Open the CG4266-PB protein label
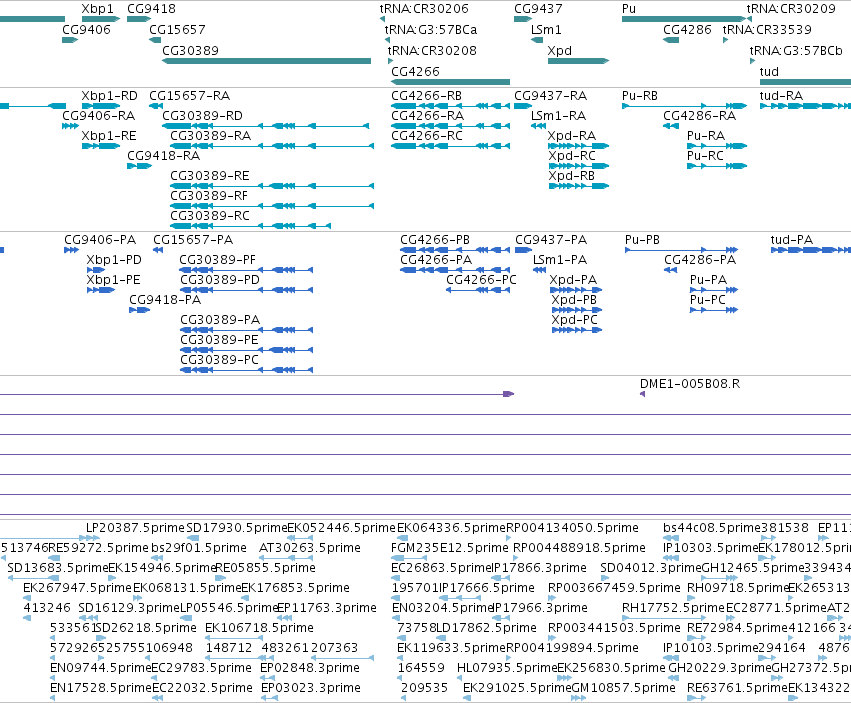The height and width of the screenshot is (703, 851). (435, 240)
